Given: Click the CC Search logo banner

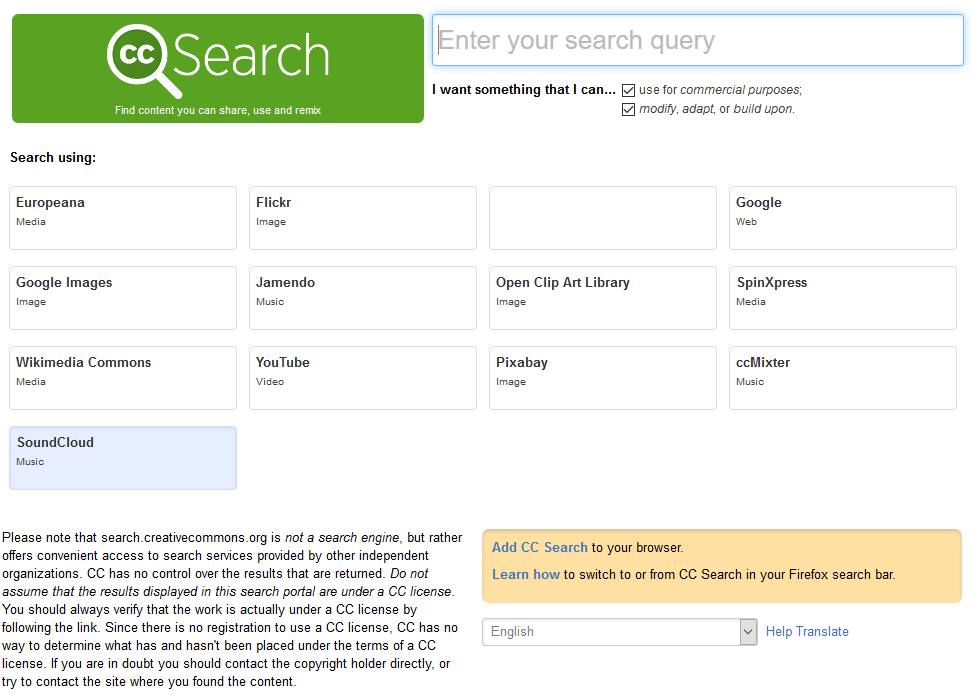Looking at the screenshot, I should [218, 69].
